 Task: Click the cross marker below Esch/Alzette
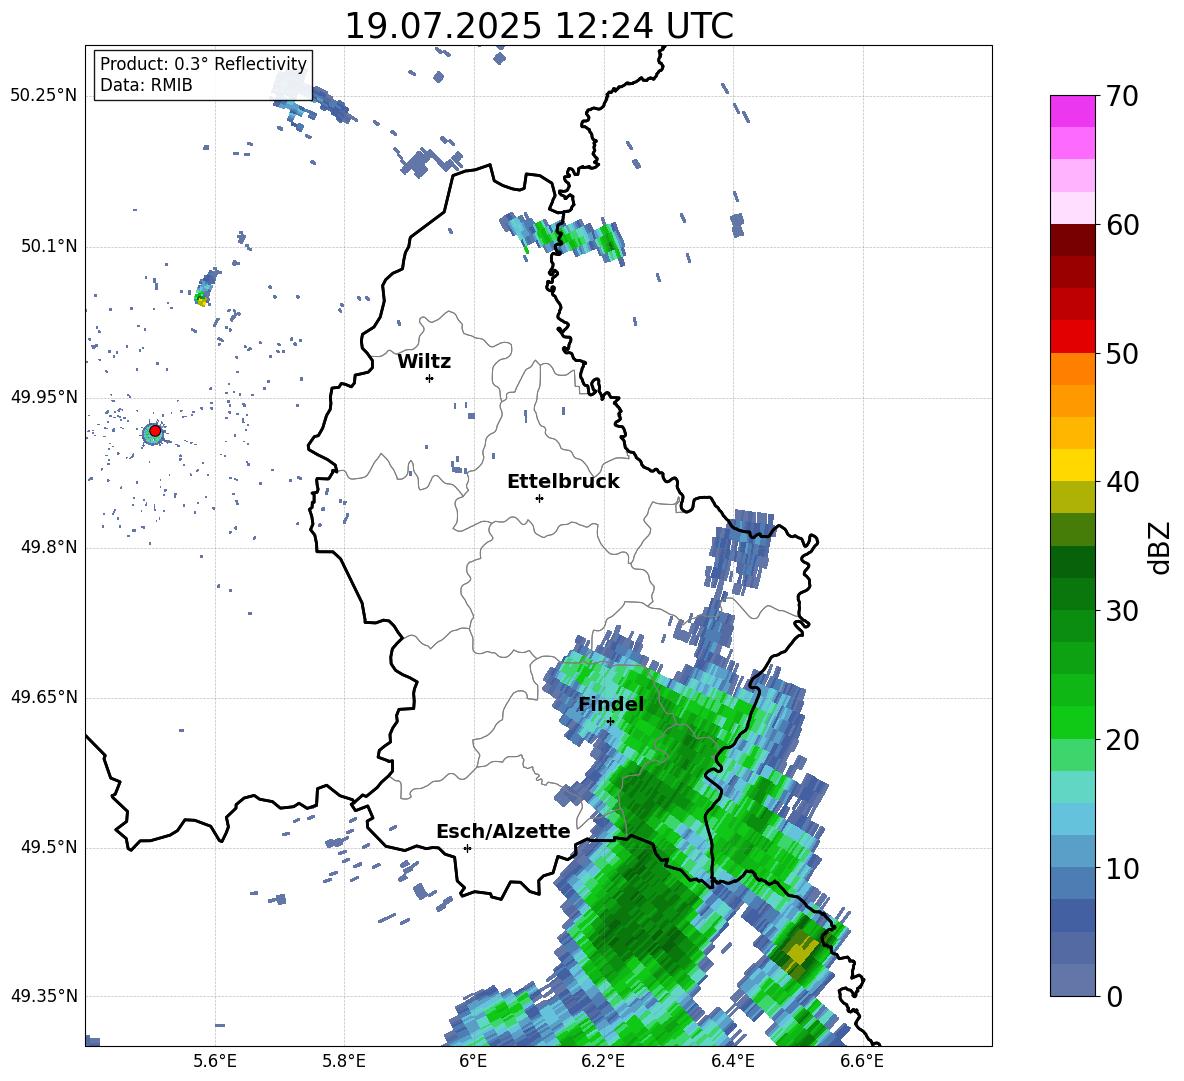[467, 848]
